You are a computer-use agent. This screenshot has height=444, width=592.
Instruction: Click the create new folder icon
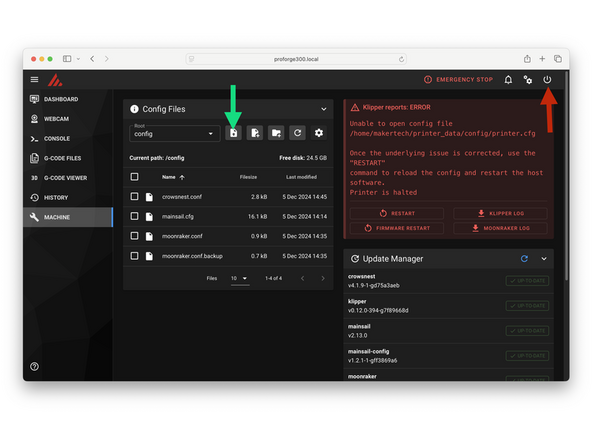(276, 133)
